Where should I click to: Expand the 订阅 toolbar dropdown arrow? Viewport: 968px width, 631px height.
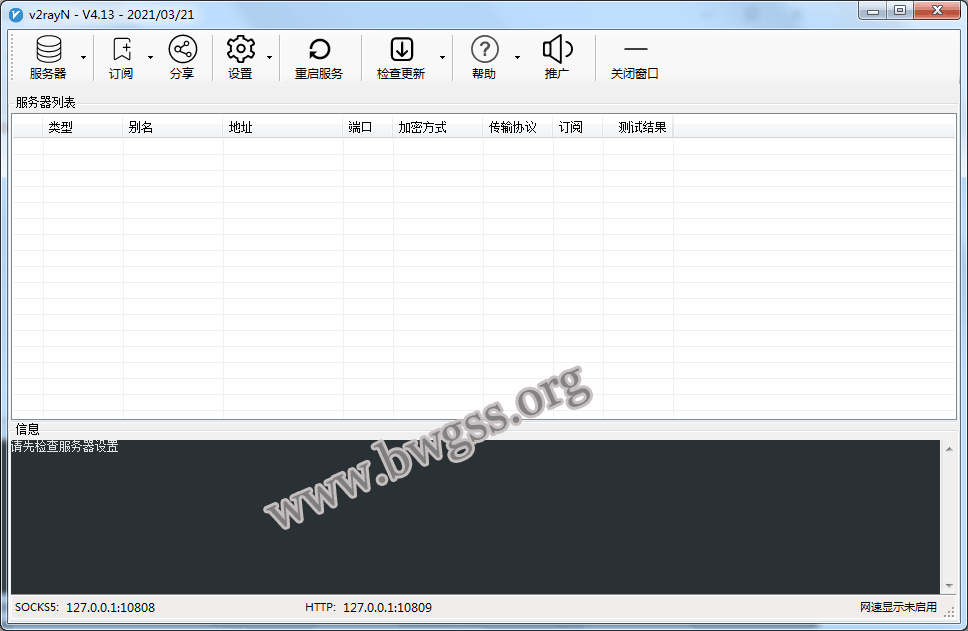click(150, 58)
